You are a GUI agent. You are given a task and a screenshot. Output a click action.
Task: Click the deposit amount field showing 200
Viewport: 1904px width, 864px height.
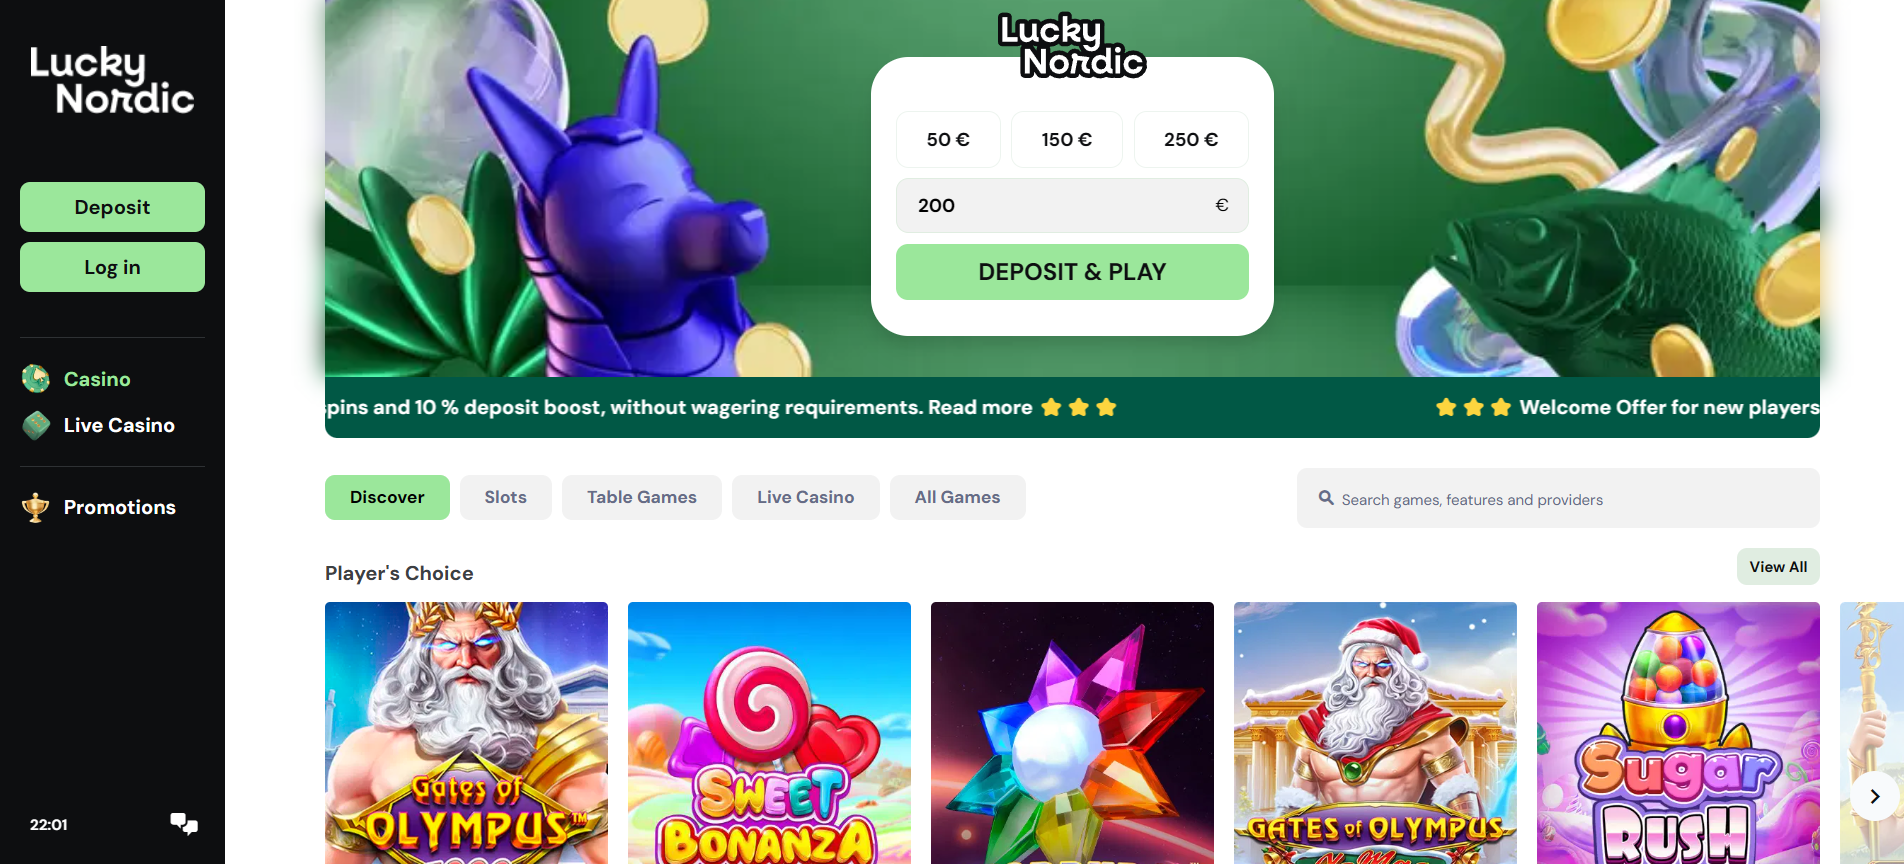[x=1072, y=205]
